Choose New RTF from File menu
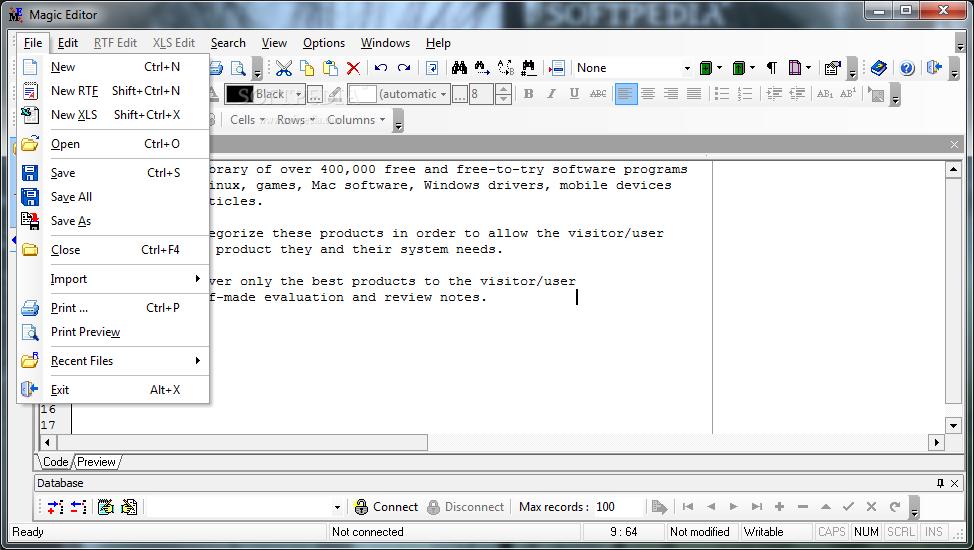 point(114,91)
